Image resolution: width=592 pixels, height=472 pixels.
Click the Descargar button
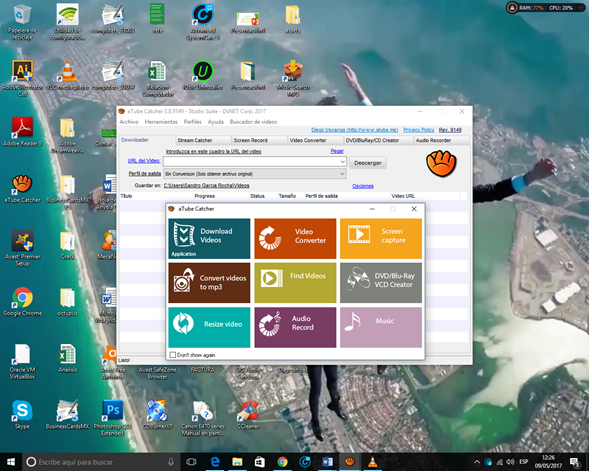369,164
